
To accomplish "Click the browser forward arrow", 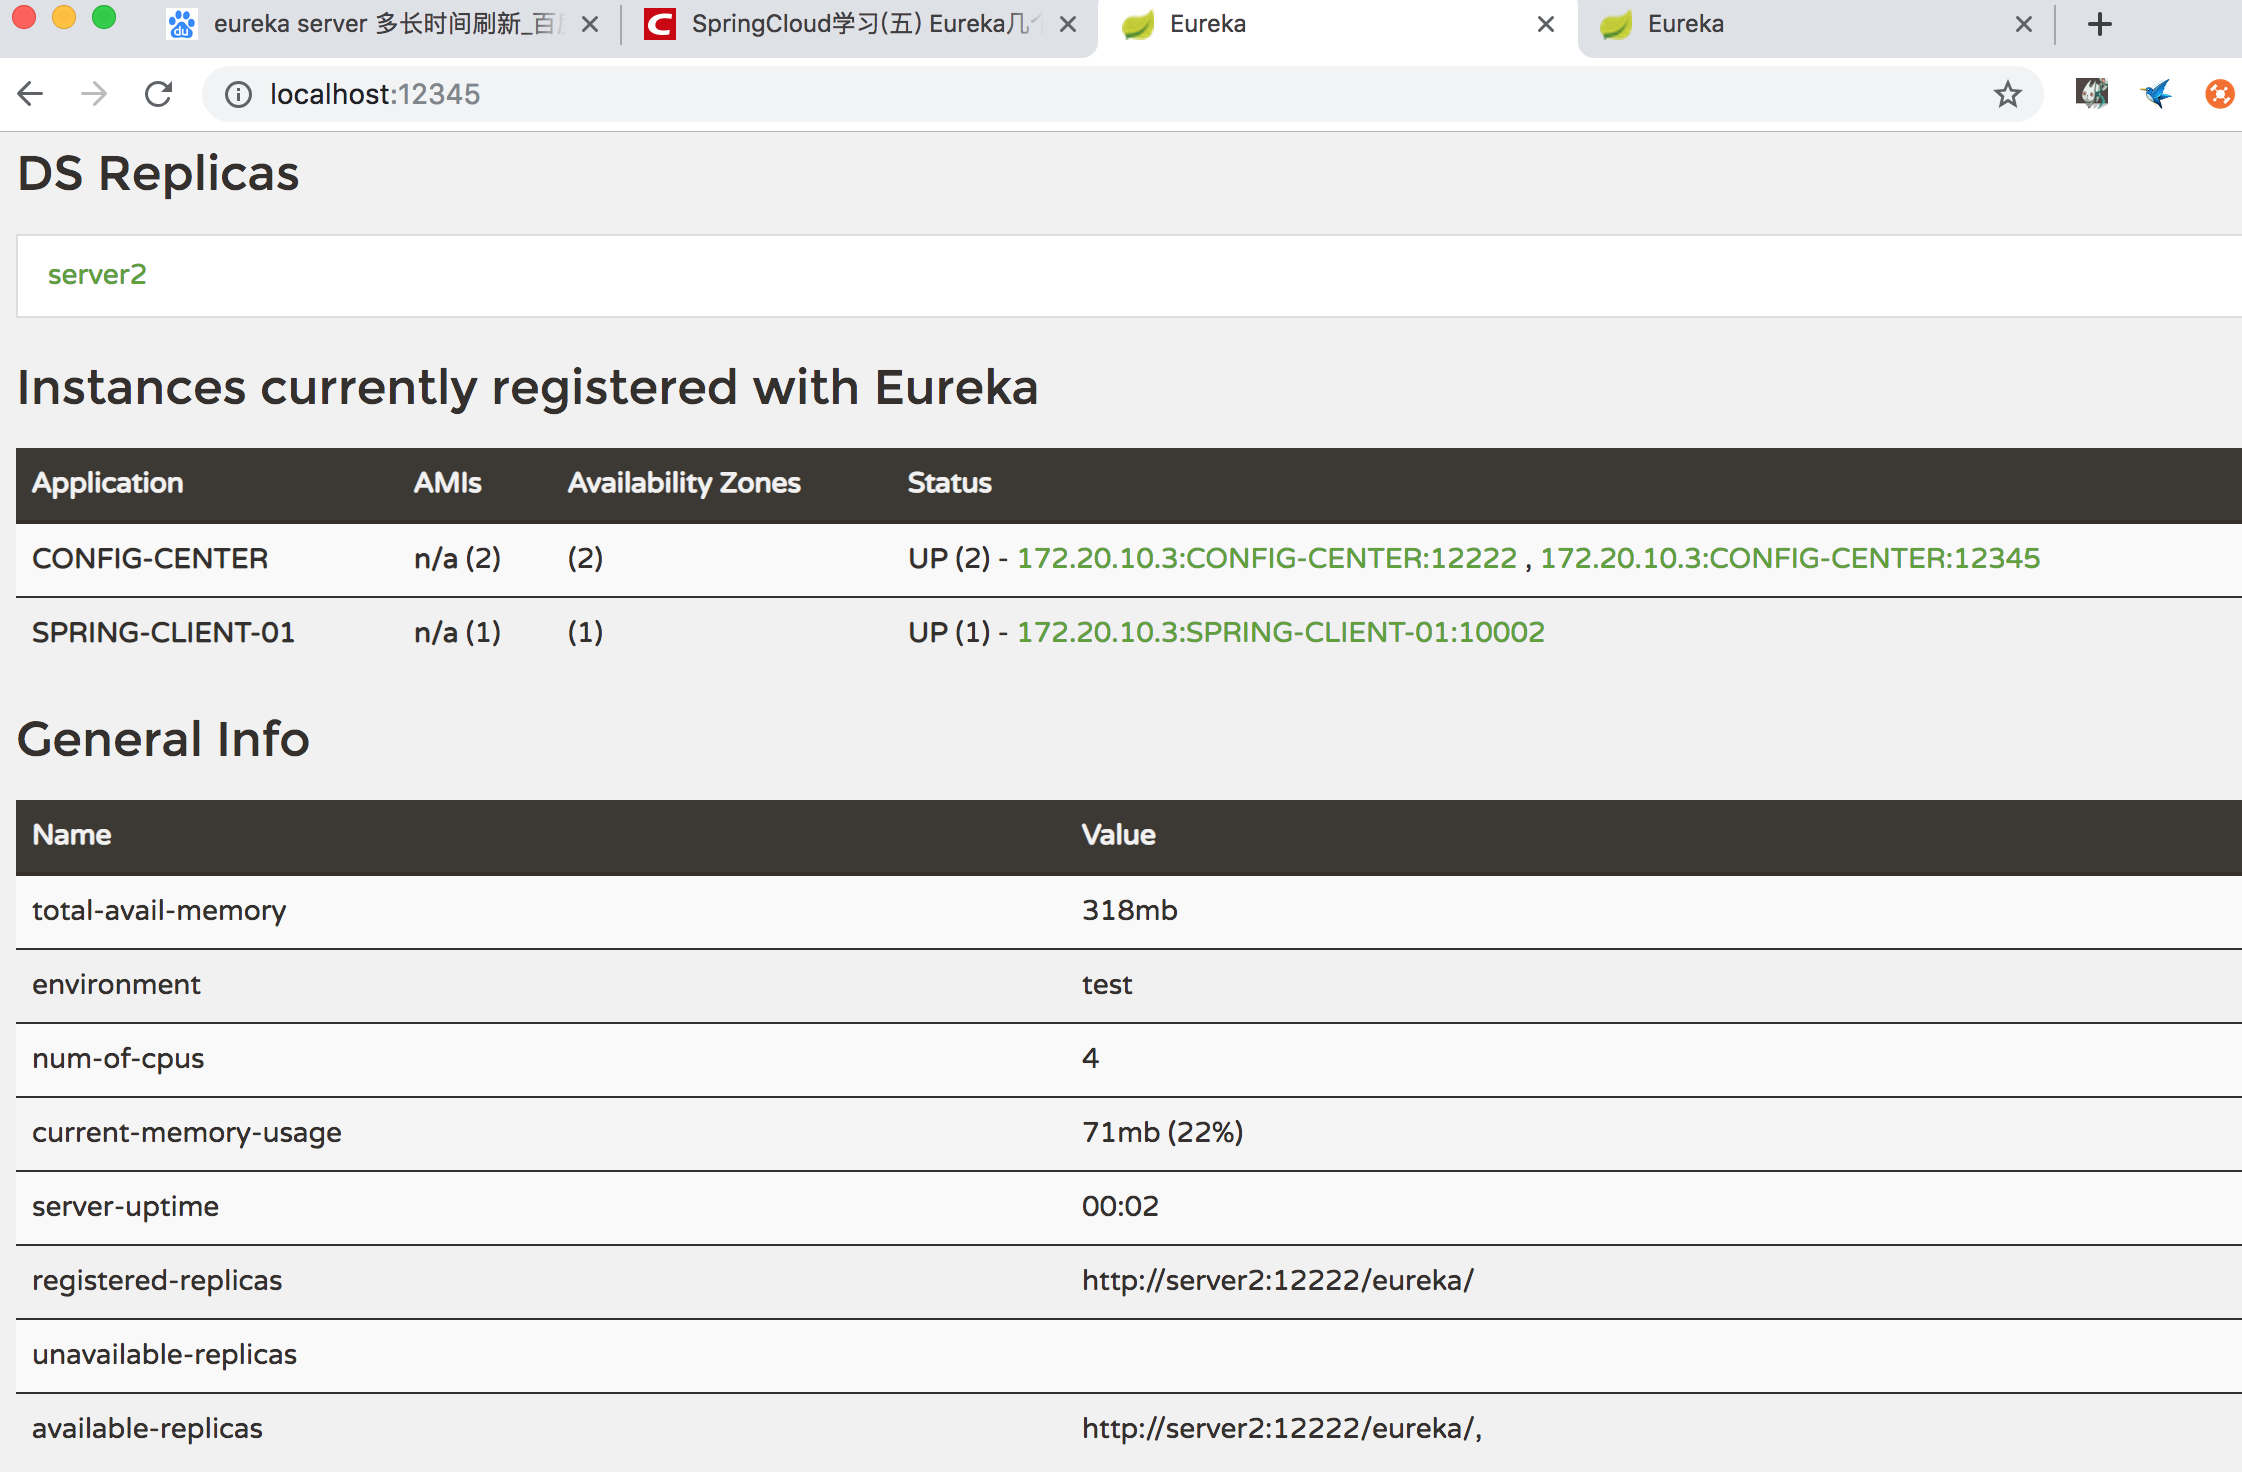I will coord(94,94).
